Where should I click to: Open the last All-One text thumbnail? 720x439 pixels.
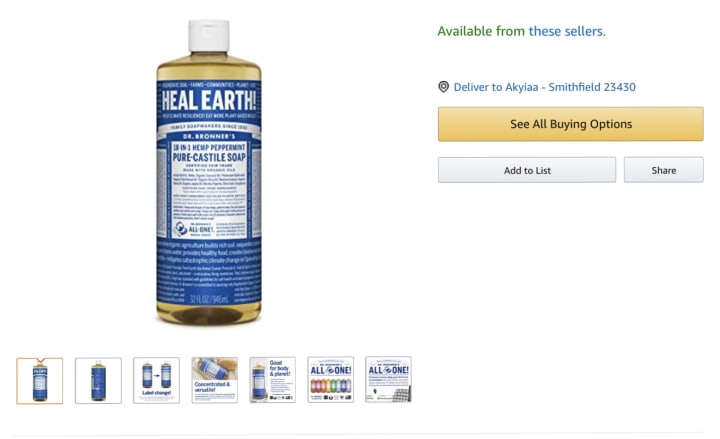[x=388, y=379]
